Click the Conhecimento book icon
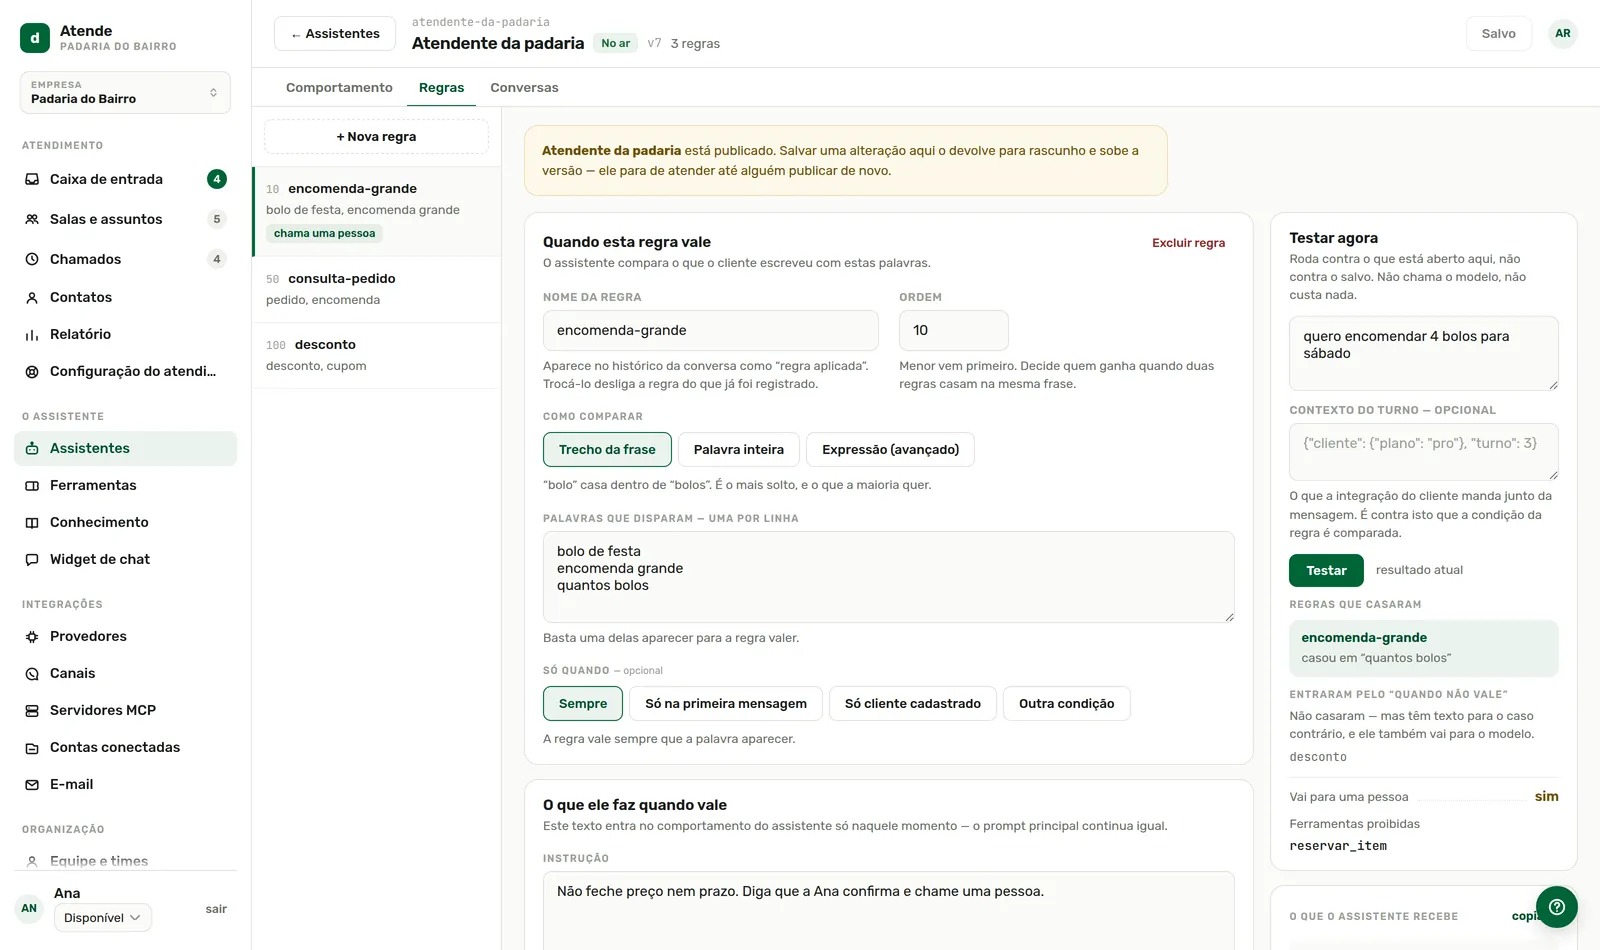This screenshot has height=950, width=1600. (32, 522)
